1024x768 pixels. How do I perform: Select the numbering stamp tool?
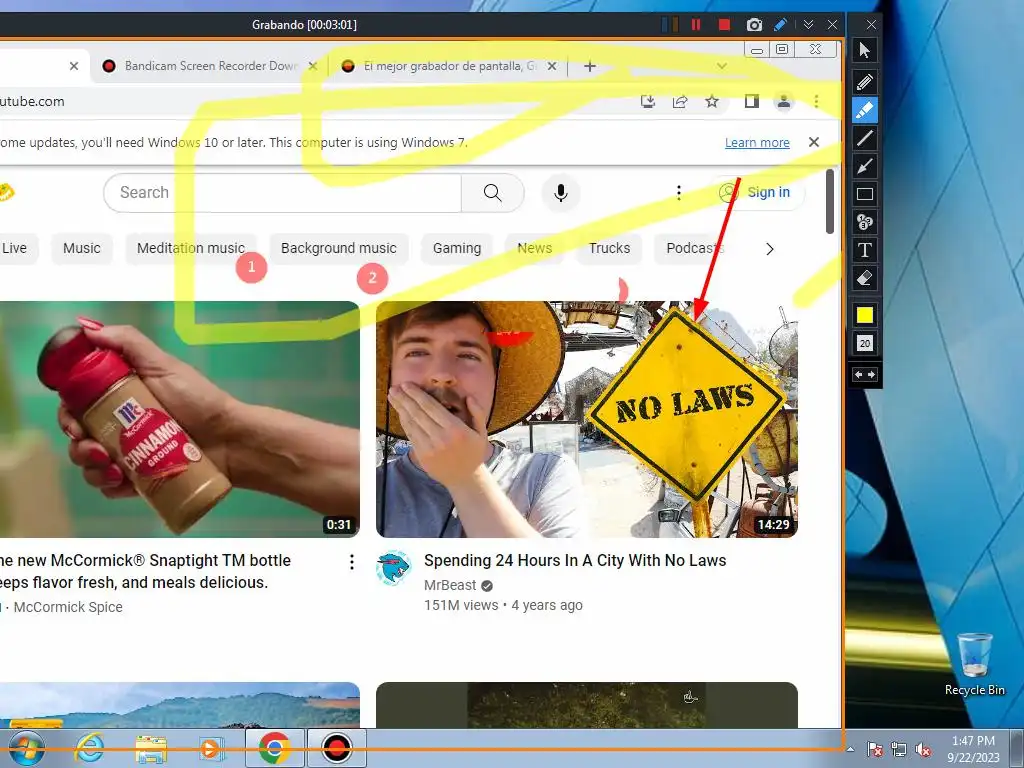[x=865, y=222]
